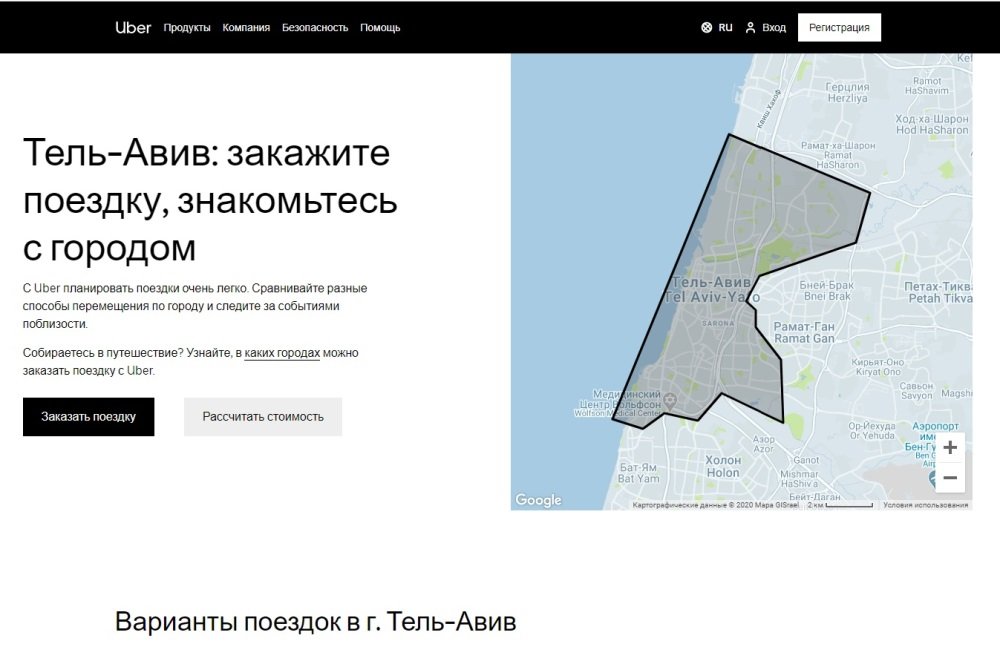
Task: Open the Безопасность menu
Action: (315, 27)
